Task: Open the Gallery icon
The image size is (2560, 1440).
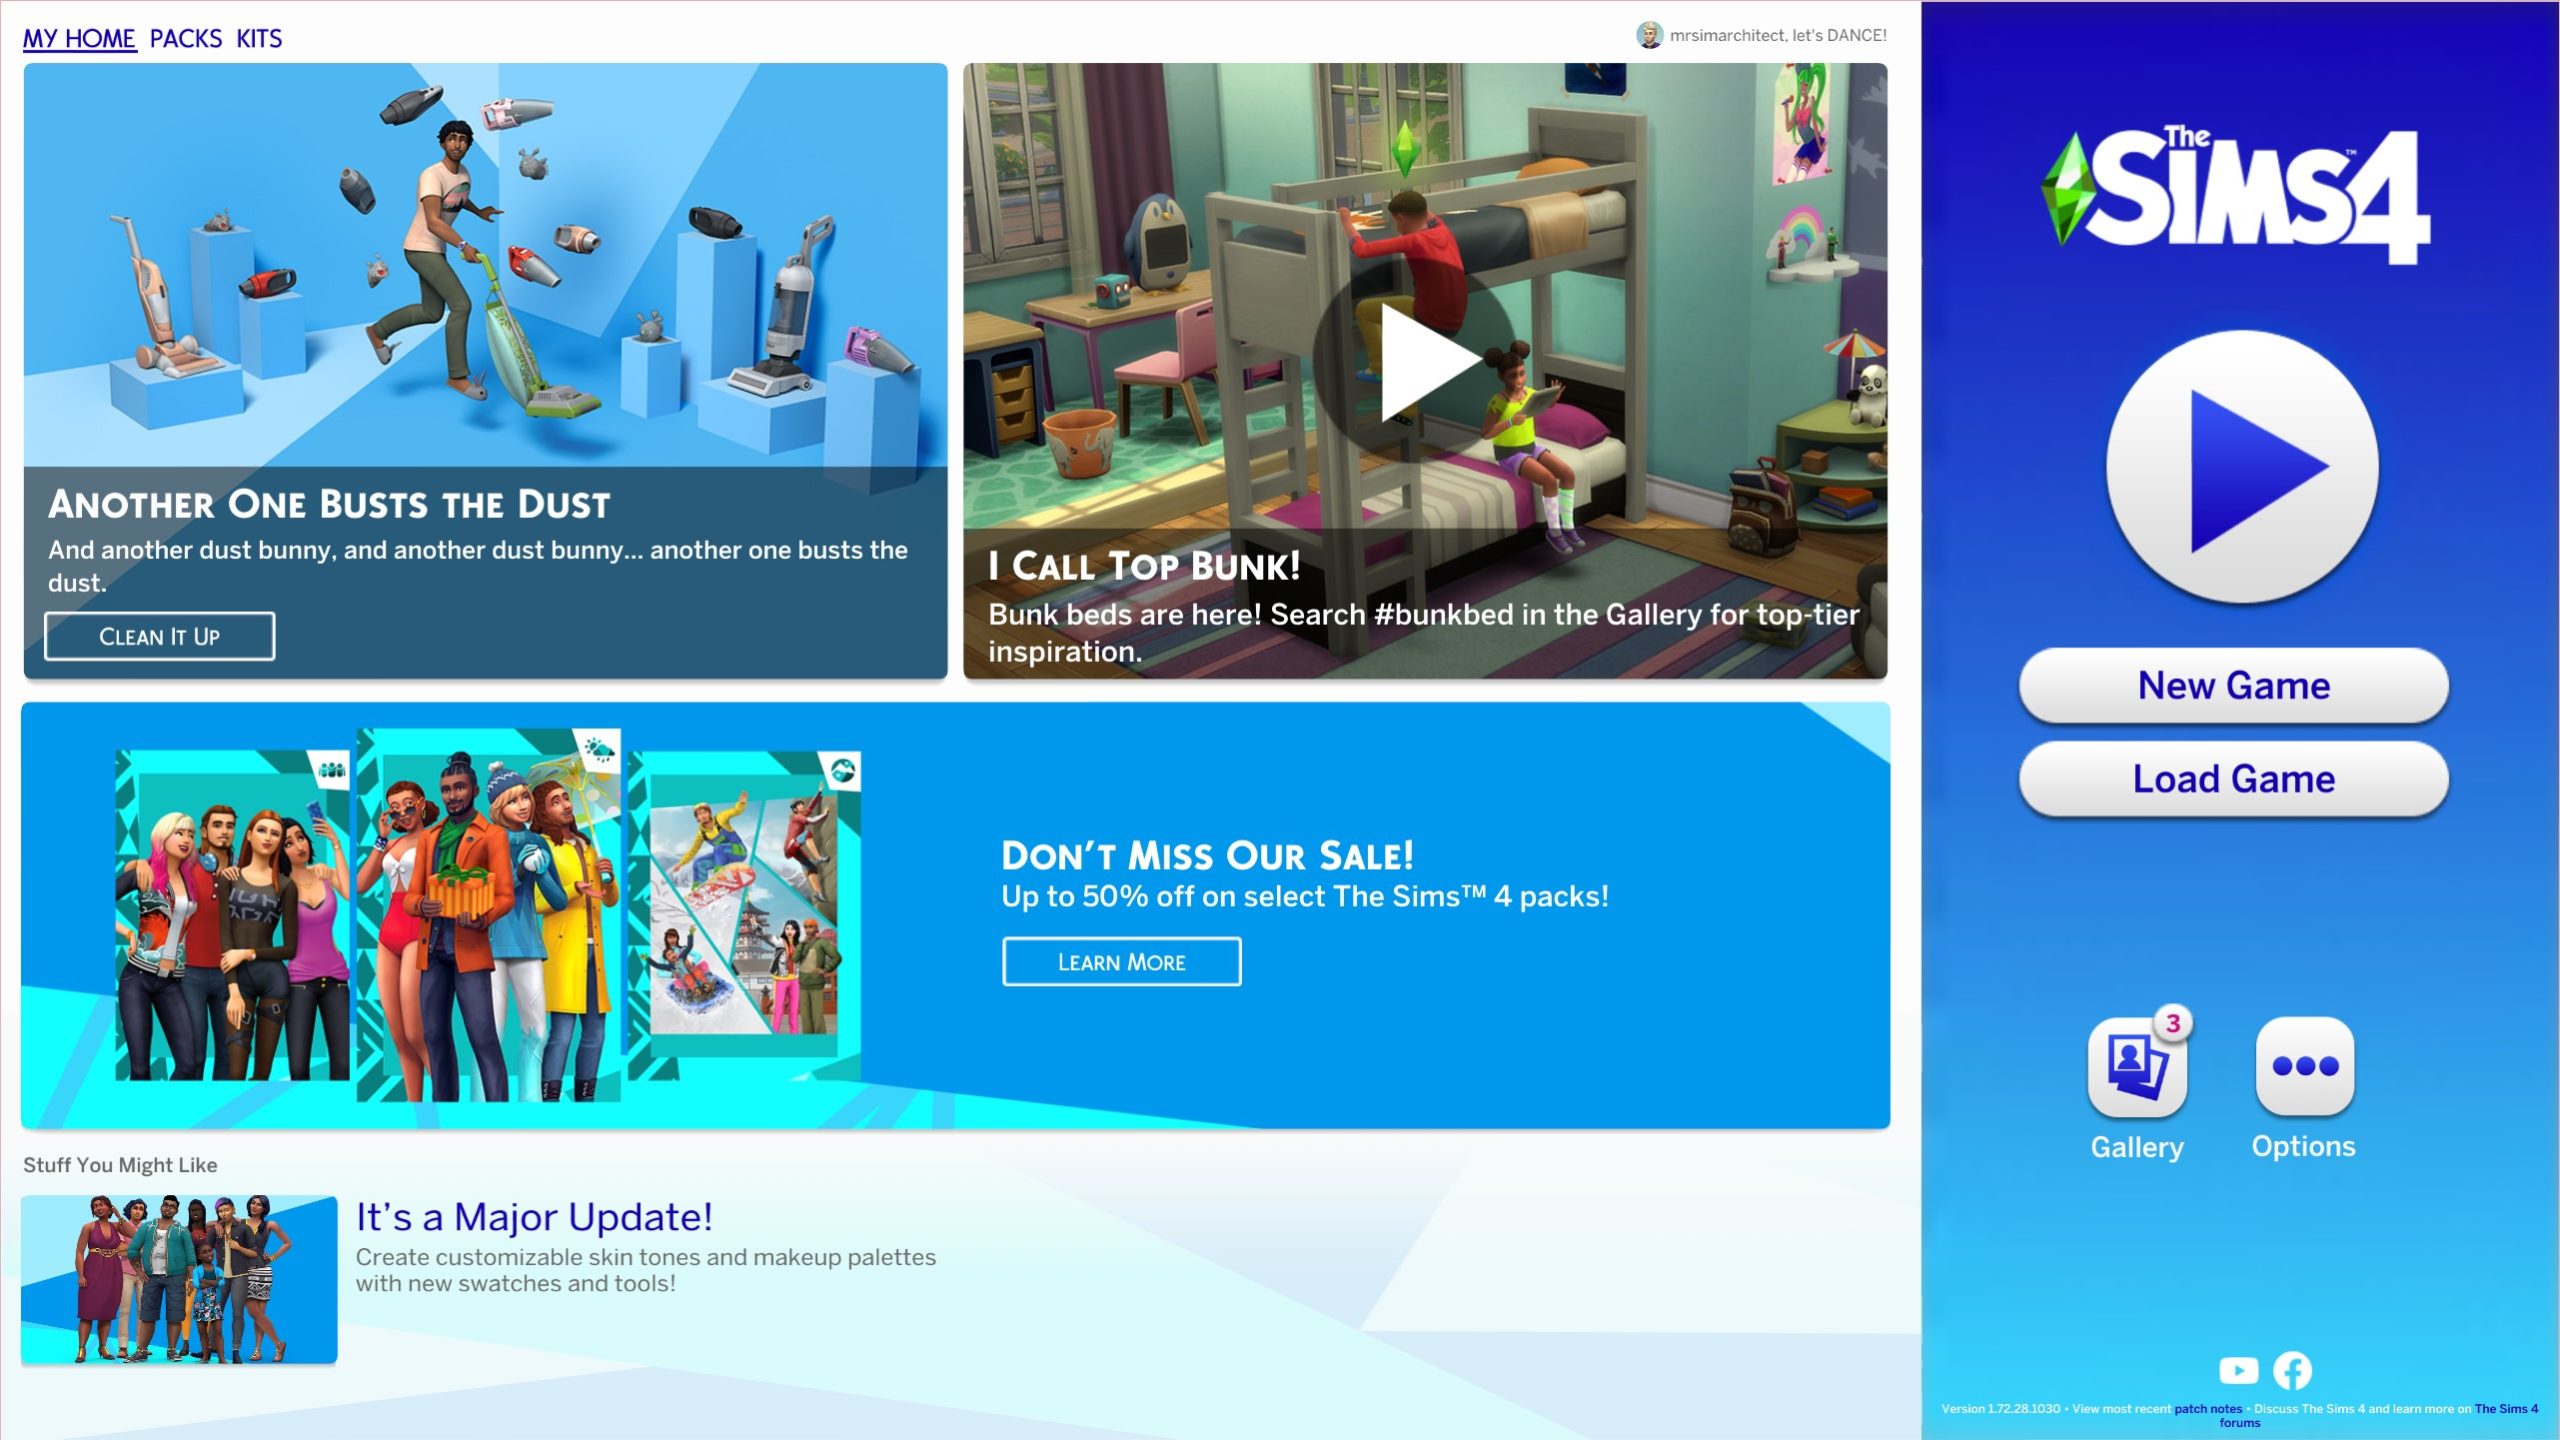Action: coord(2136,1067)
